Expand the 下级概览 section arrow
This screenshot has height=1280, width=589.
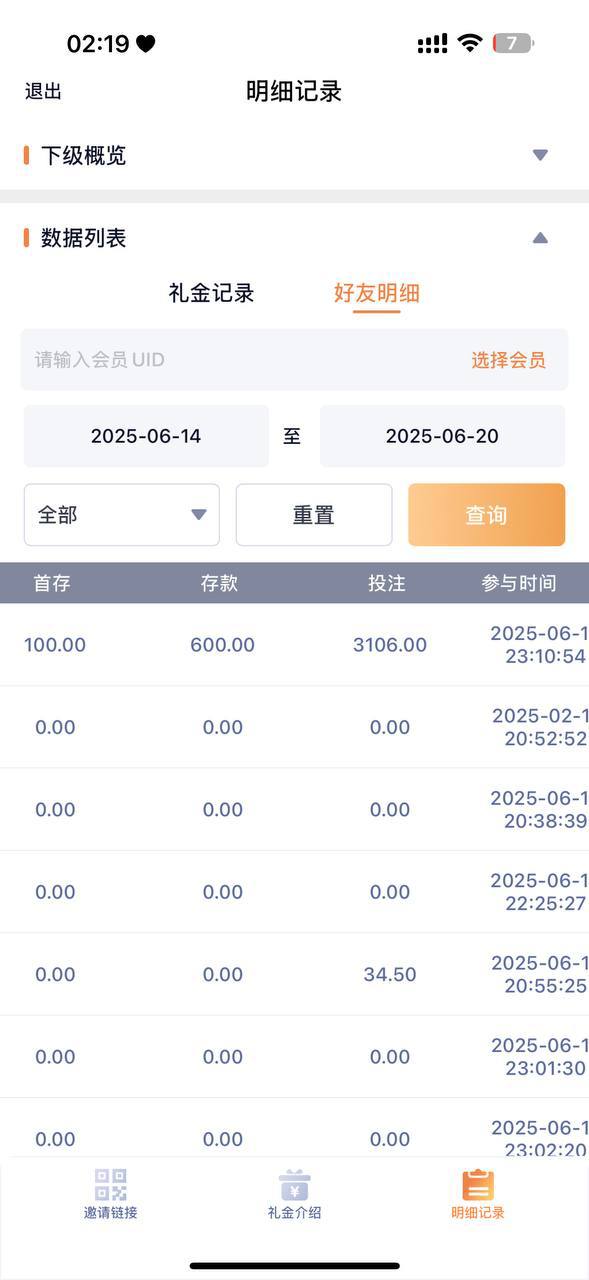pos(540,155)
